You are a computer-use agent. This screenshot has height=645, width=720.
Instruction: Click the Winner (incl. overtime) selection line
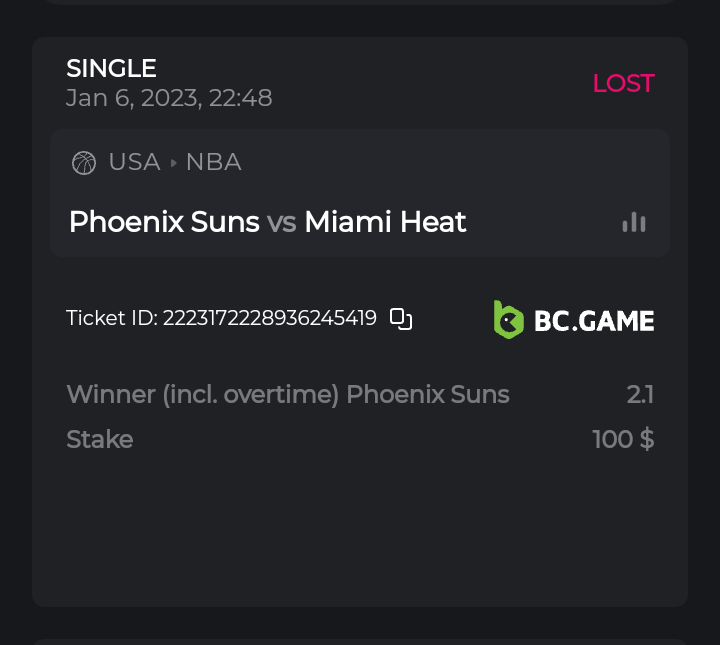pyautogui.click(x=288, y=395)
